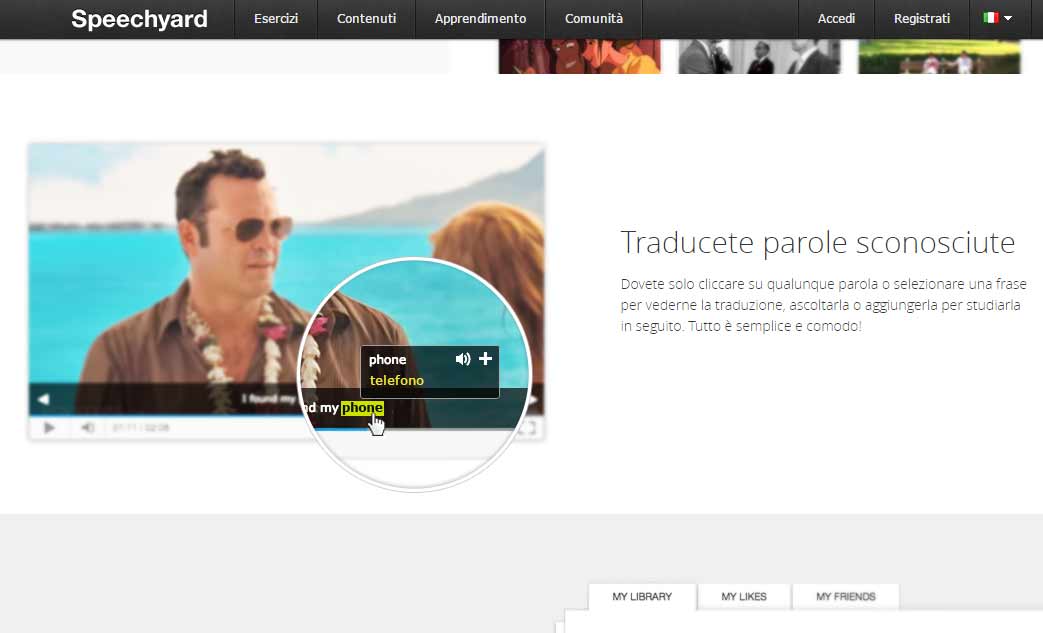Open the Esercizi menu

(x=276, y=19)
